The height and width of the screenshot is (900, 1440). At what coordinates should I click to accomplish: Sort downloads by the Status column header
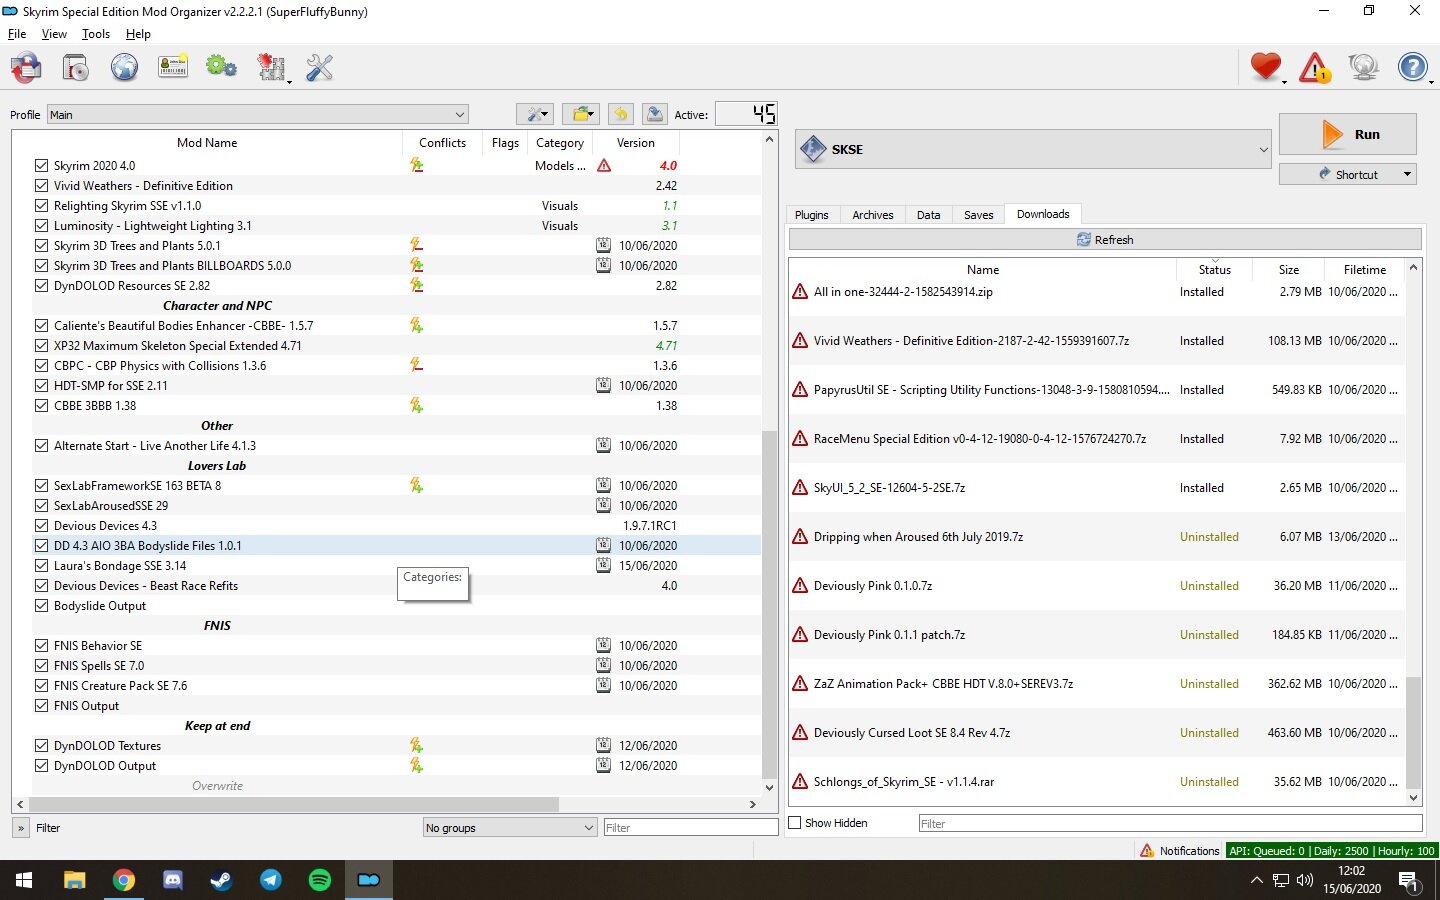[1215, 270]
